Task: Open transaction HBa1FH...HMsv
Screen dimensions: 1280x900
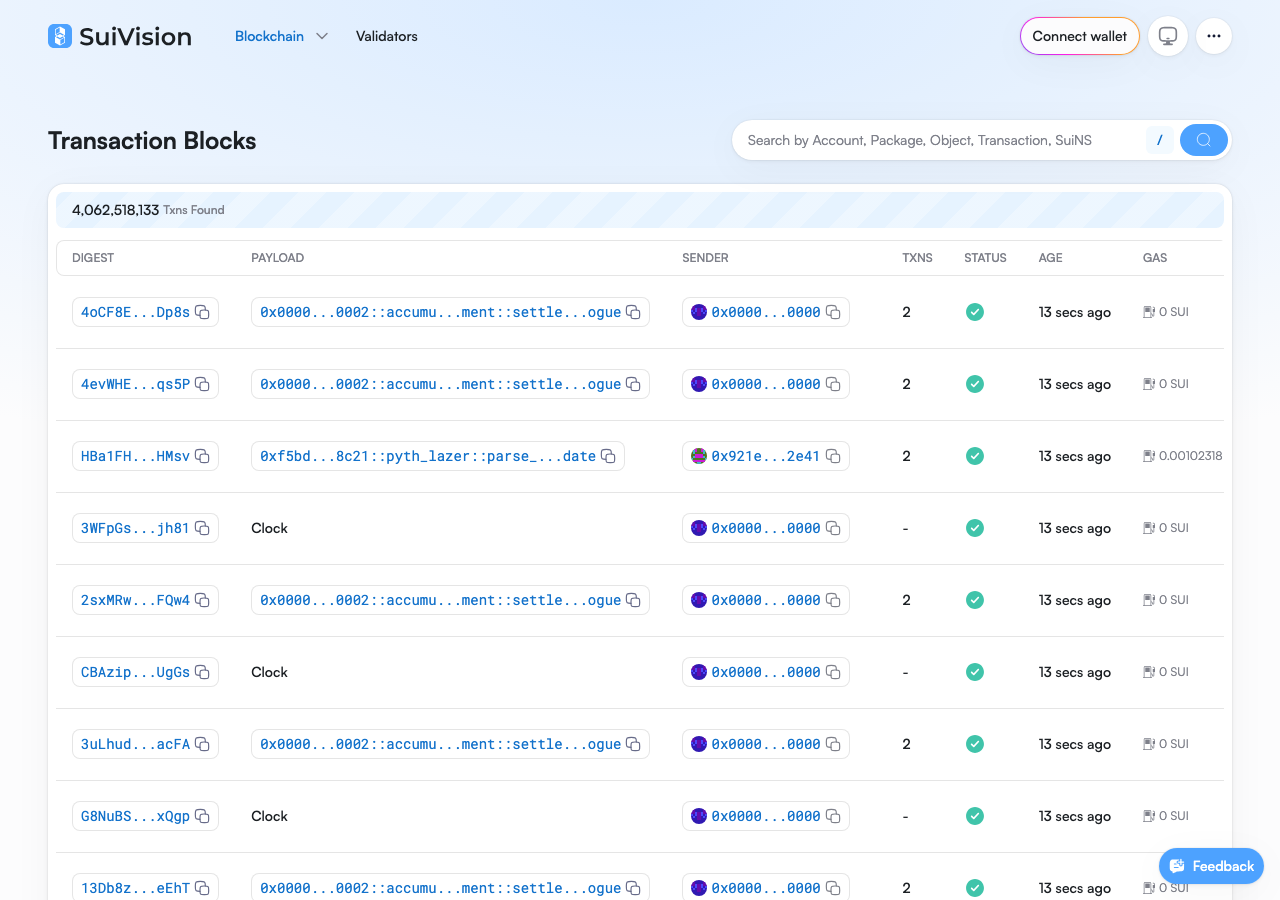Action: coord(135,456)
